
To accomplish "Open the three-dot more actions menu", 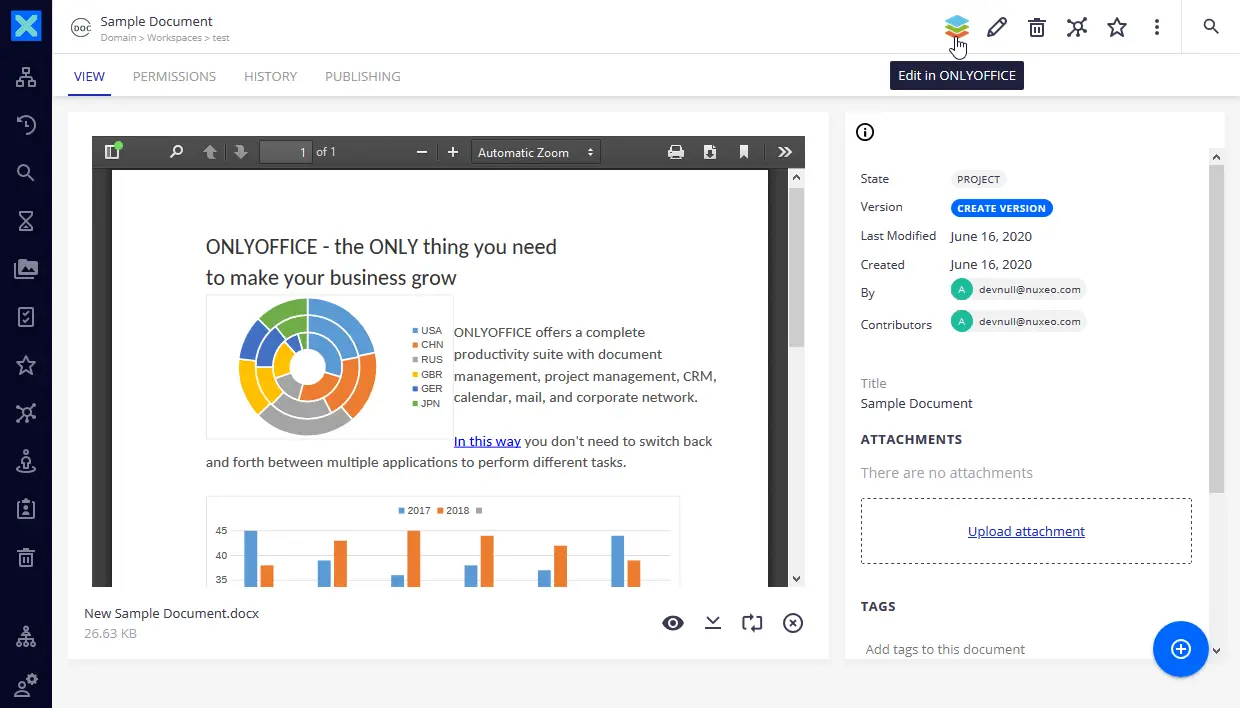I will click(x=1157, y=27).
